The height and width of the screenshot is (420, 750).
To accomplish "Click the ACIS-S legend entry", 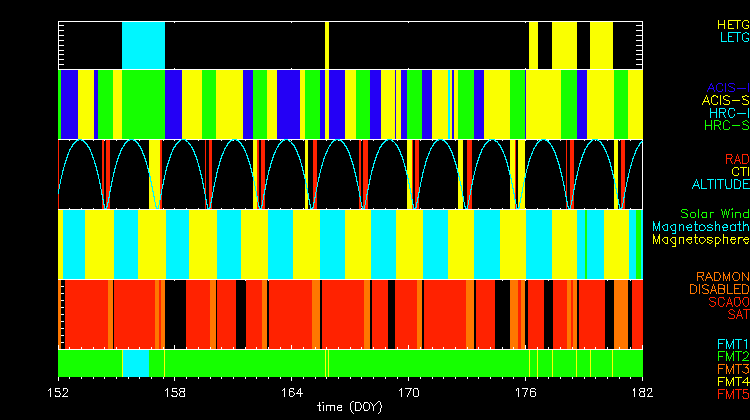I will (x=725, y=100).
